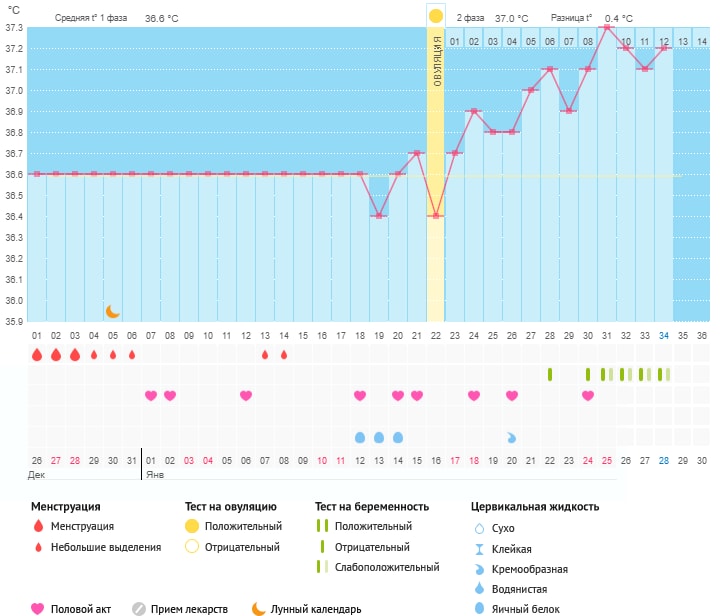Click the small spotting drop on cycle day 04
Image resolution: width=720 pixels, height=616 pixels.
[x=94, y=355]
